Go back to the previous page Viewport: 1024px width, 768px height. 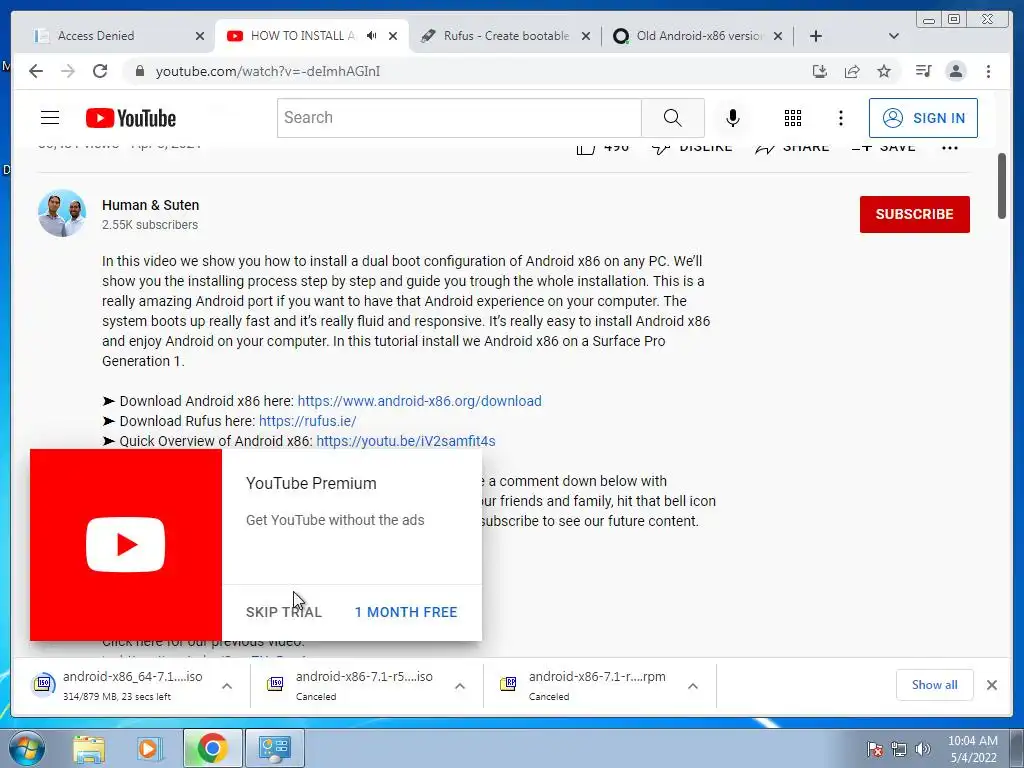[36, 71]
